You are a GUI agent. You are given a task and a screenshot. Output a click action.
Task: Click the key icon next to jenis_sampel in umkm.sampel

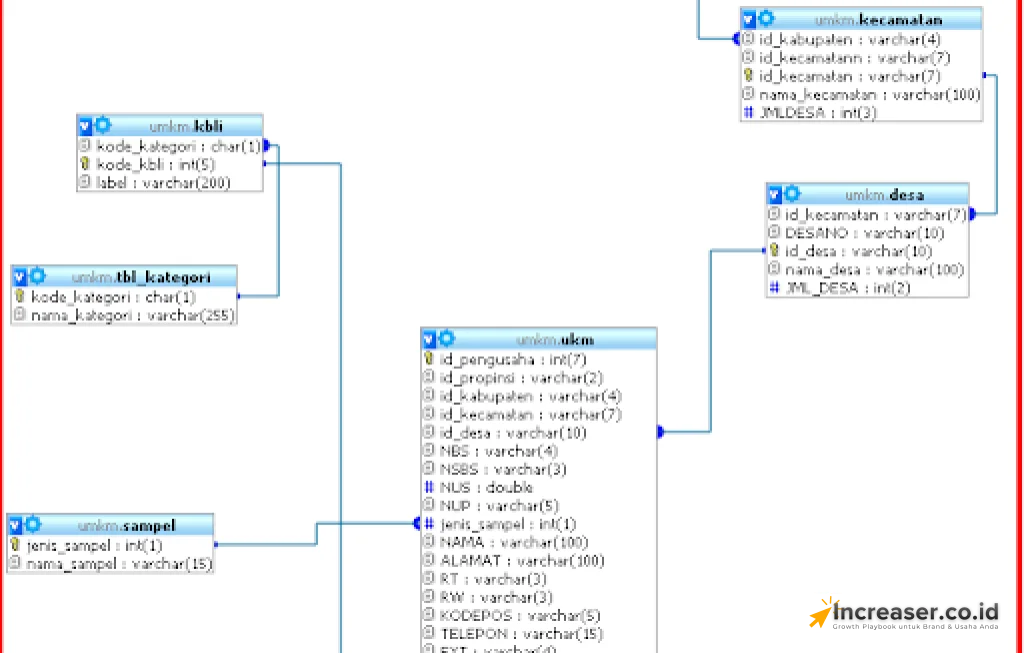(x=15, y=545)
